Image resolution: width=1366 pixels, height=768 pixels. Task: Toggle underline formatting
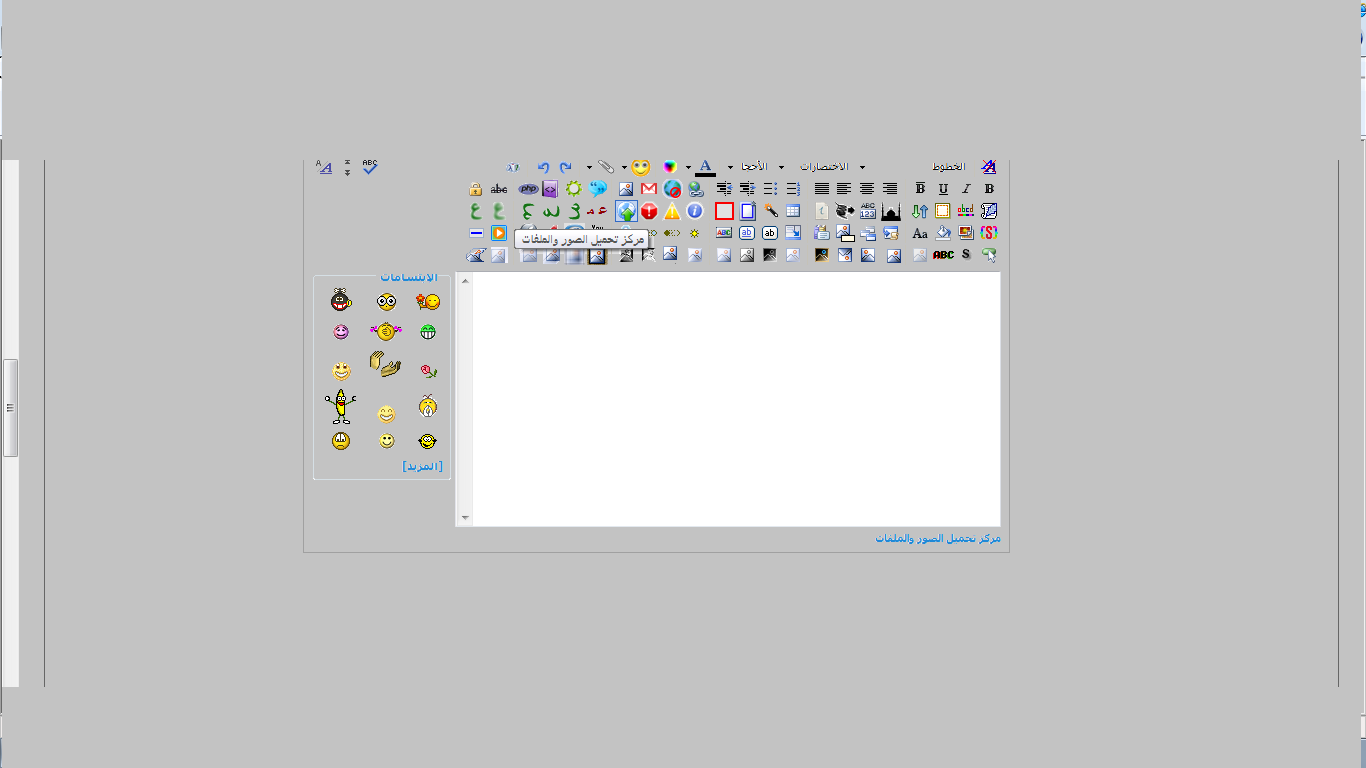tap(943, 189)
